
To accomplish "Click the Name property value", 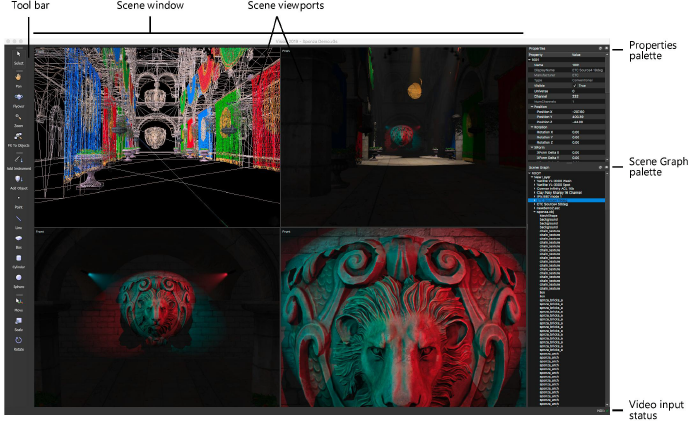I will pyautogui.click(x=588, y=65).
